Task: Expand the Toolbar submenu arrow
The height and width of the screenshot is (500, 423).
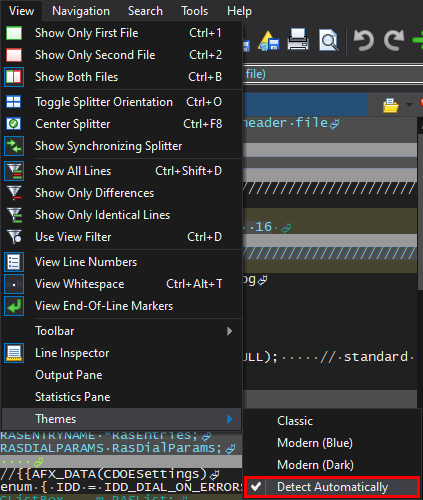Action: pos(229,331)
